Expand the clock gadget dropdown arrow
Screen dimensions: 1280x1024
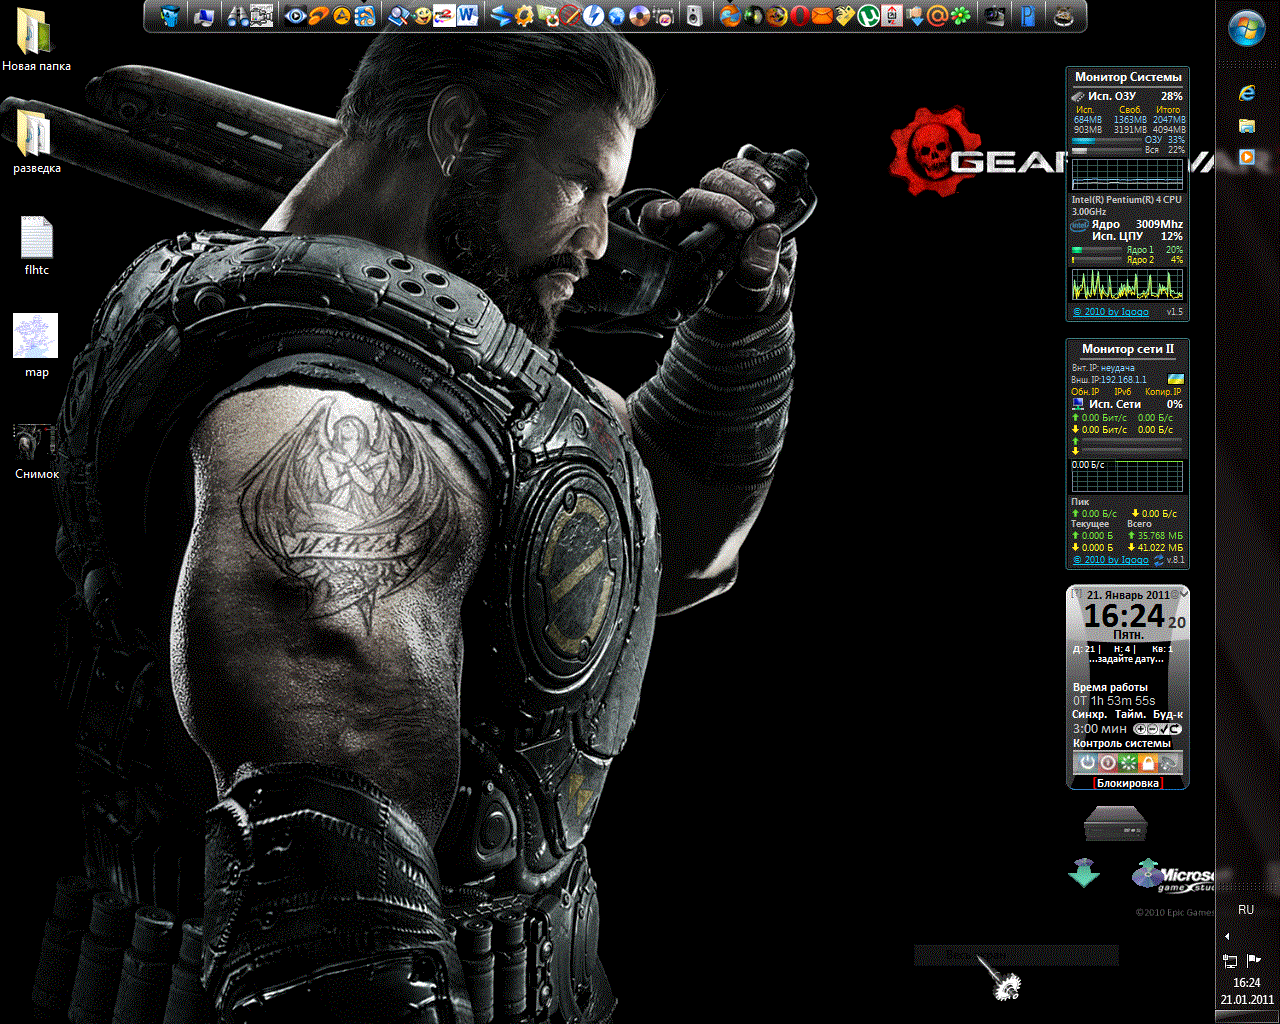pos(1184,593)
